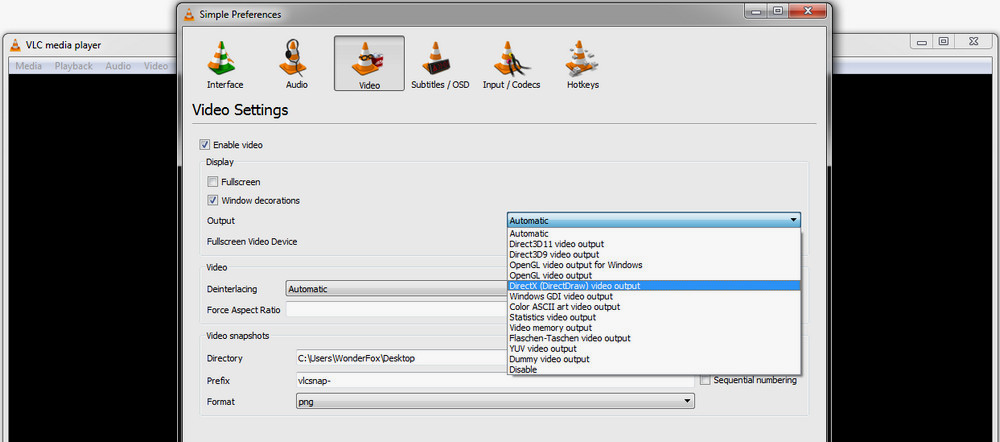Toggle Window decorations checkbox
This screenshot has height=442, width=1000.
point(212,200)
